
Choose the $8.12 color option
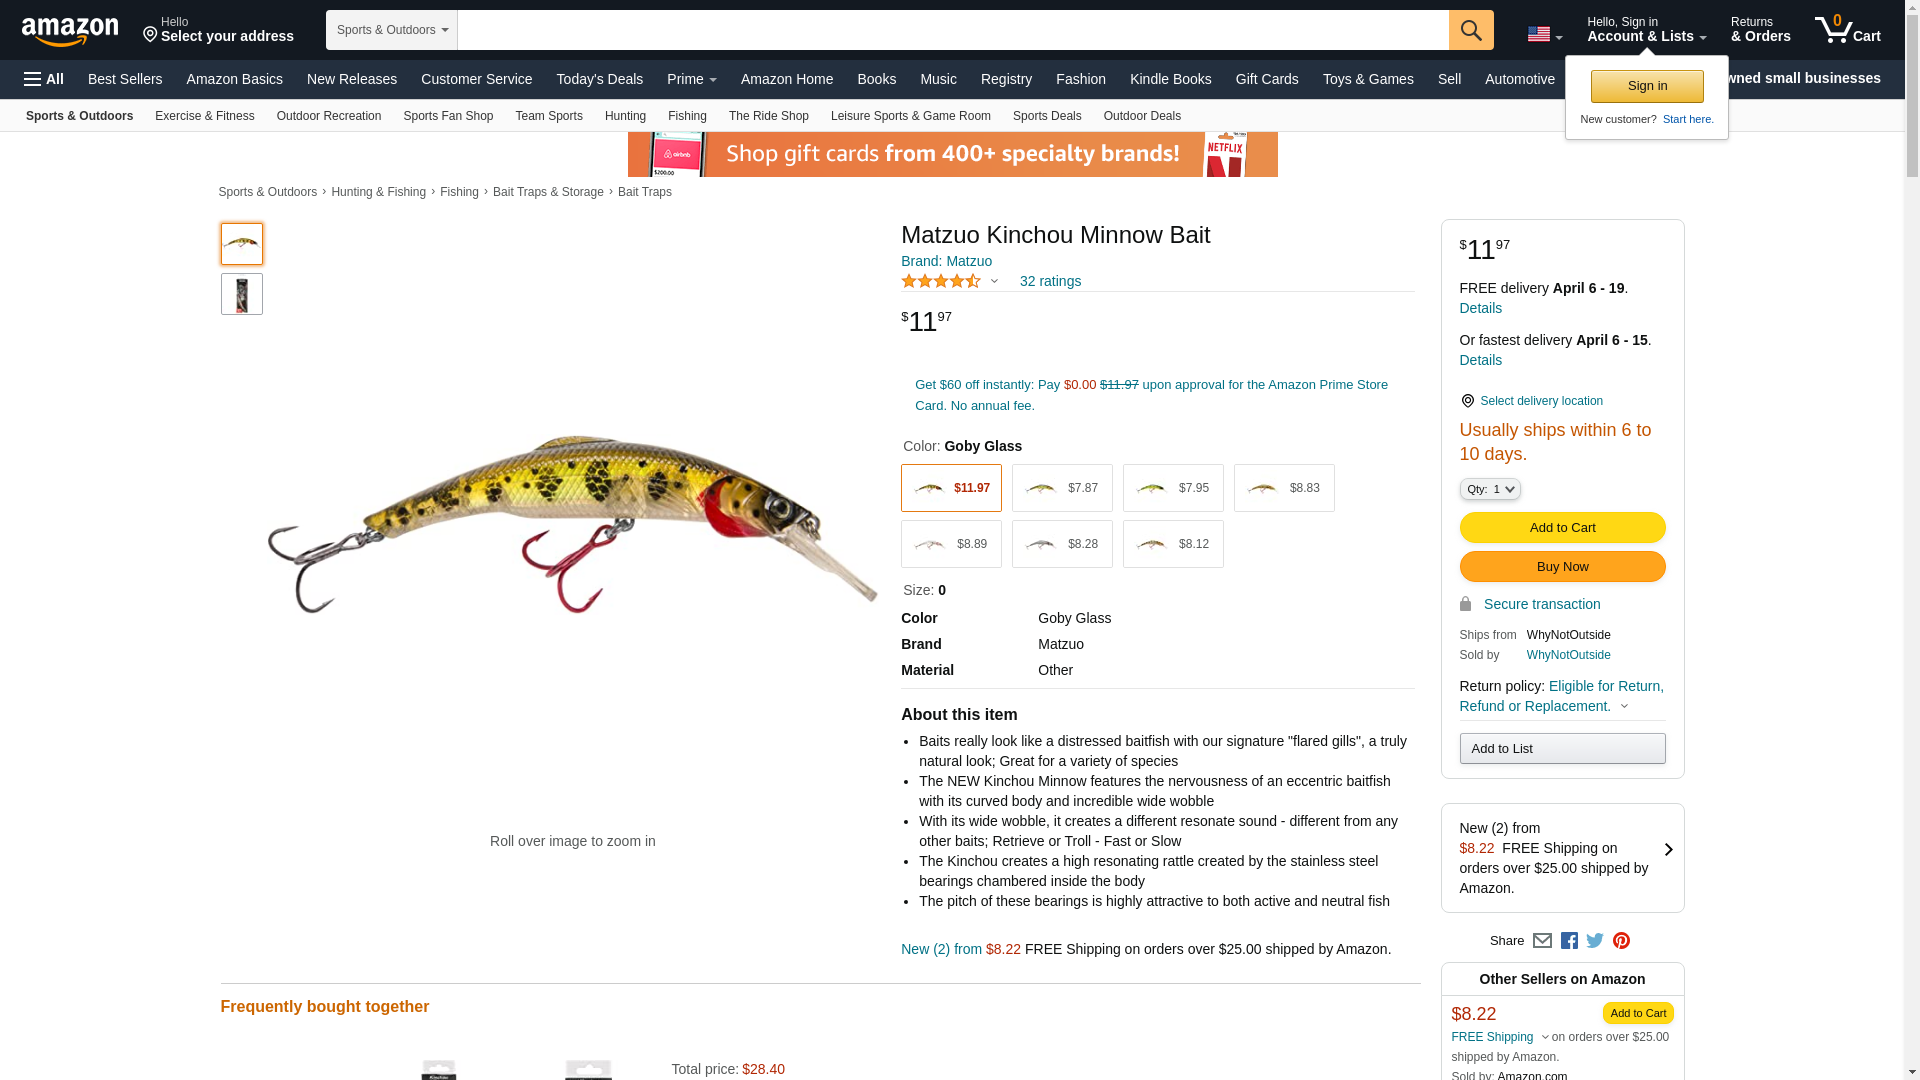point(1173,544)
